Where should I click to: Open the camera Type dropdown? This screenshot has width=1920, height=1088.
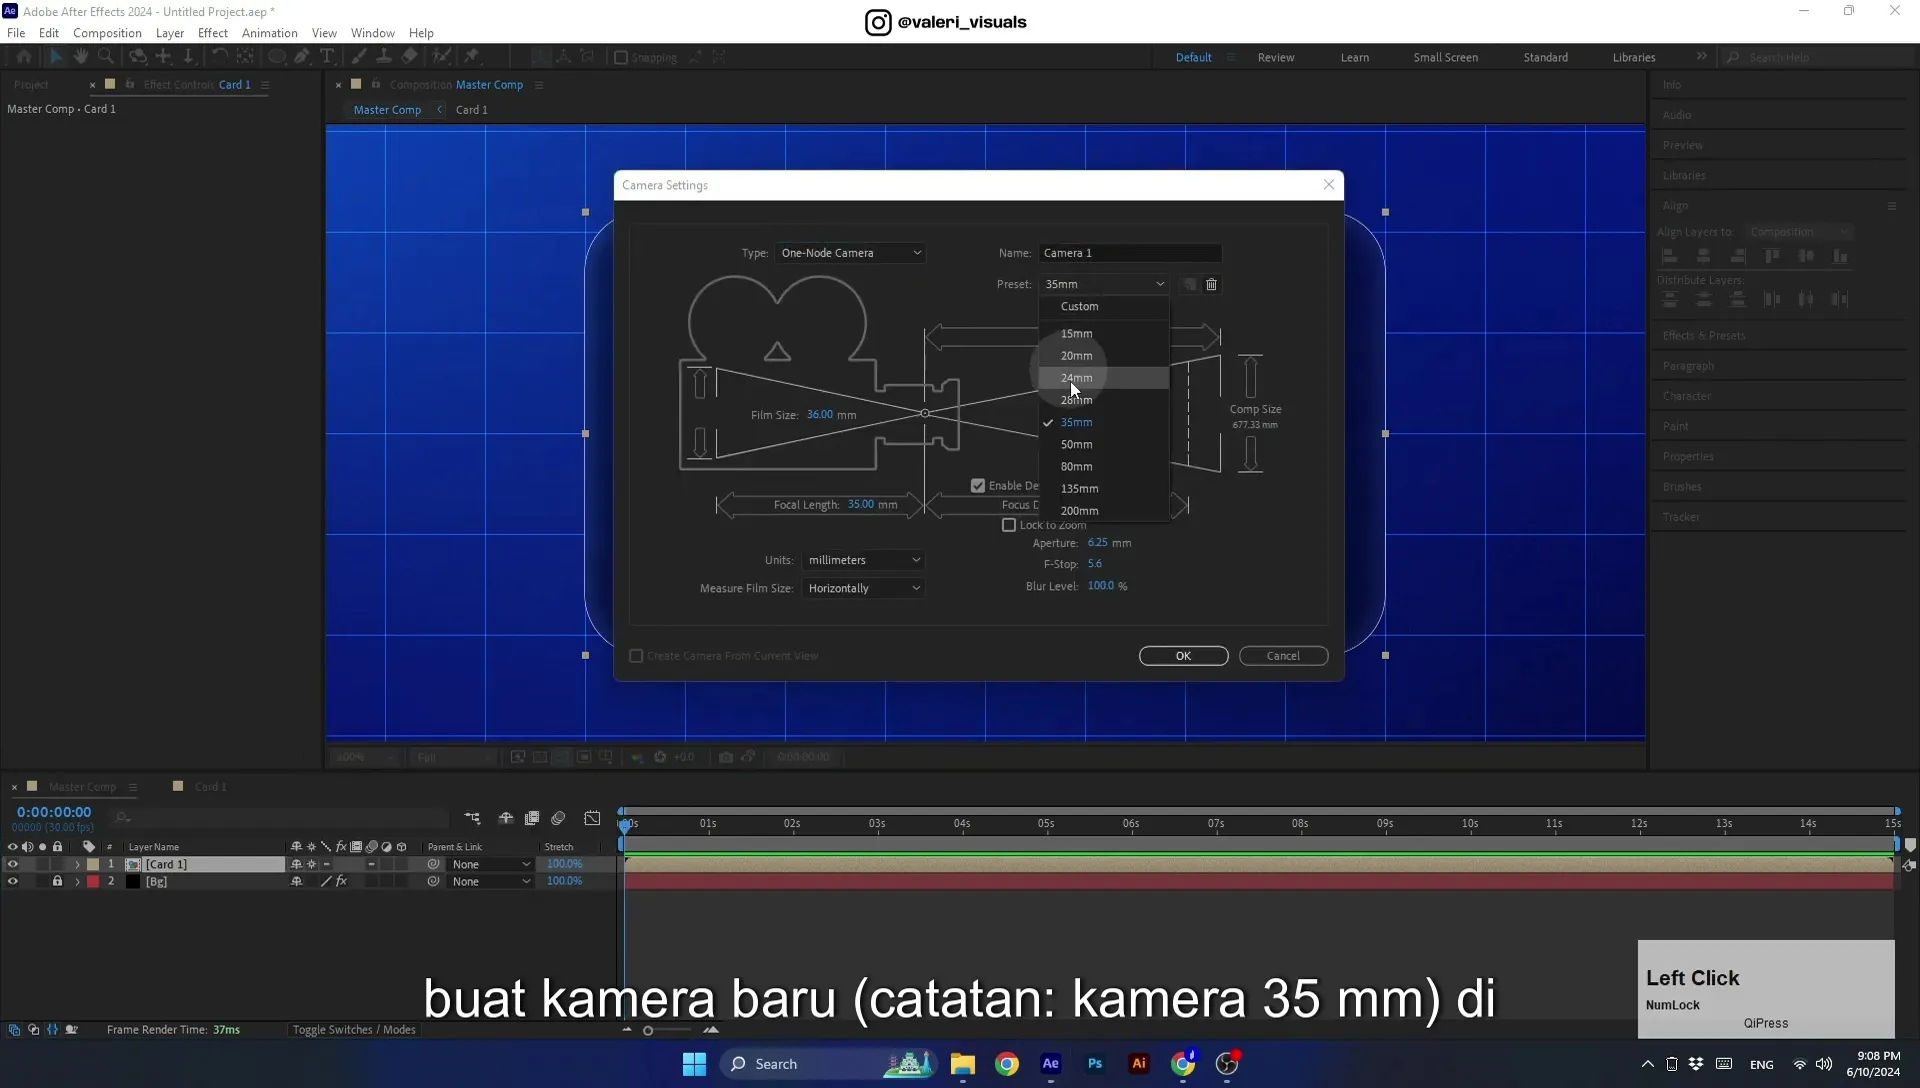[850, 253]
